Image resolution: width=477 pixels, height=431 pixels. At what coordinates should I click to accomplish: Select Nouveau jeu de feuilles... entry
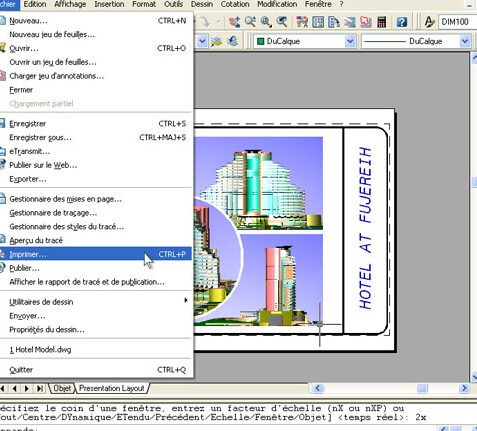[96, 34]
